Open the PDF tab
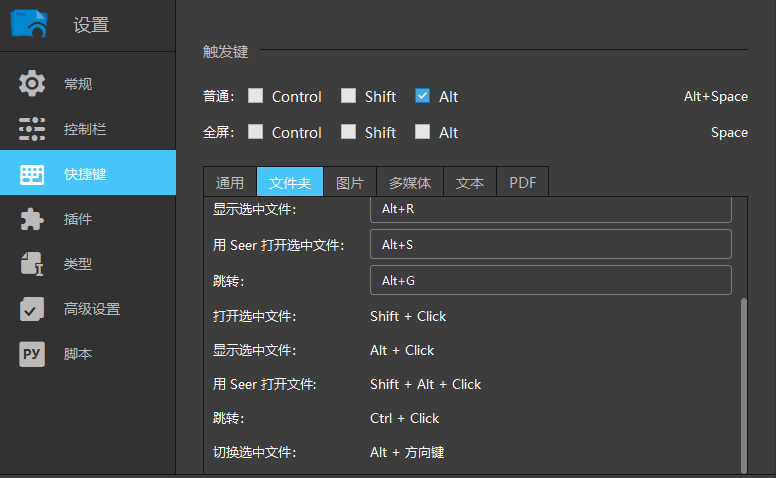 [523, 182]
